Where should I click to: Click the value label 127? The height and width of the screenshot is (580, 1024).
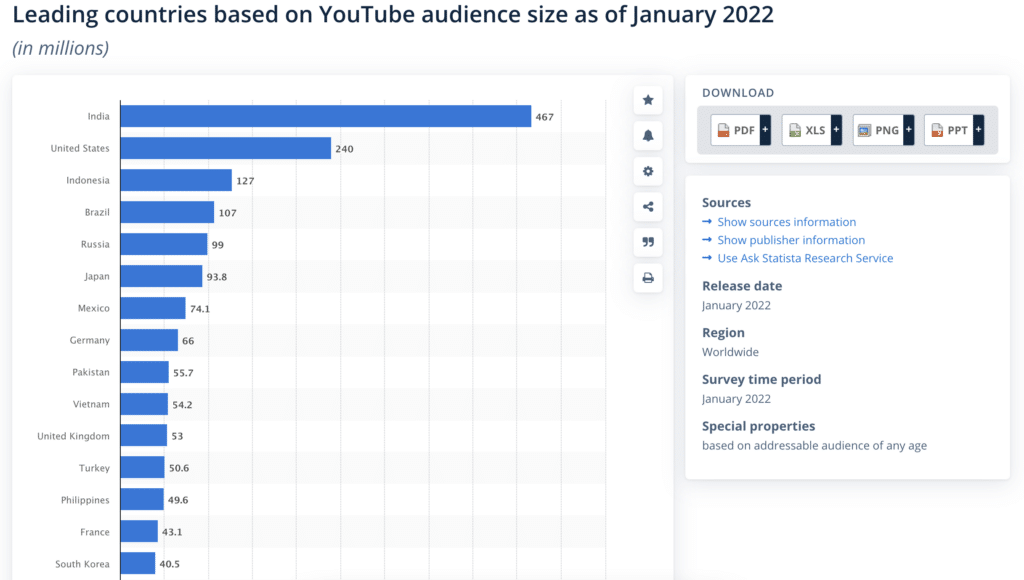[245, 181]
